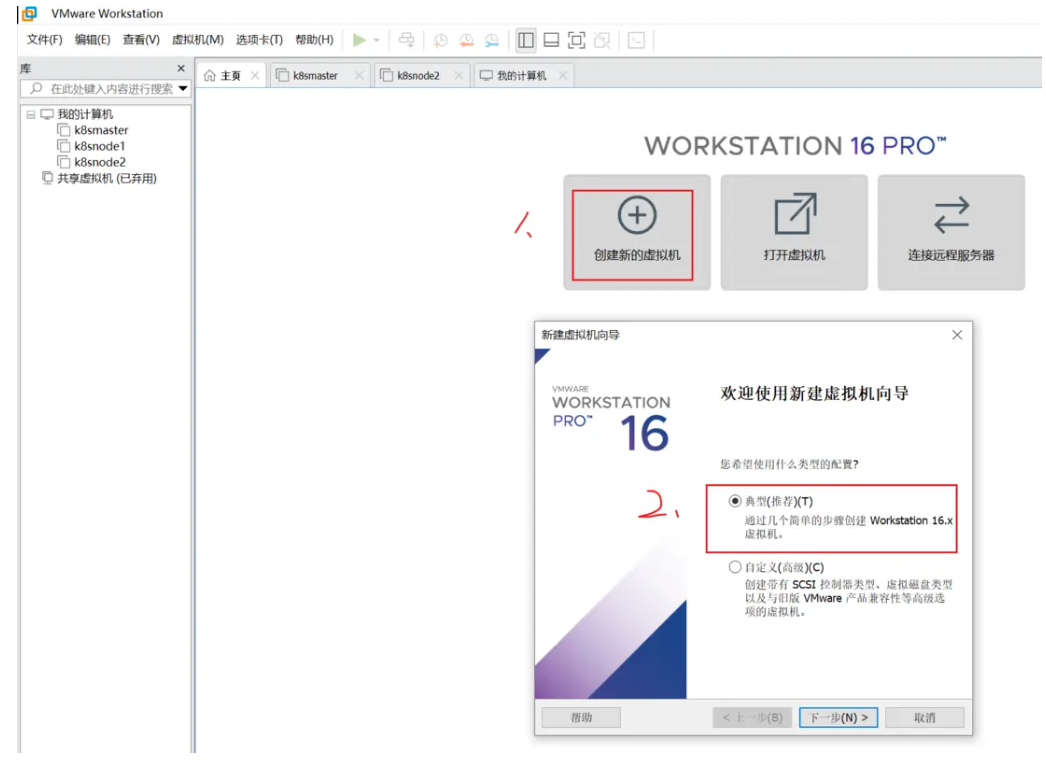This screenshot has width=1046, height=765.
Task: Click the 创建新的虚拟机 plus icon
Action: coord(637,215)
